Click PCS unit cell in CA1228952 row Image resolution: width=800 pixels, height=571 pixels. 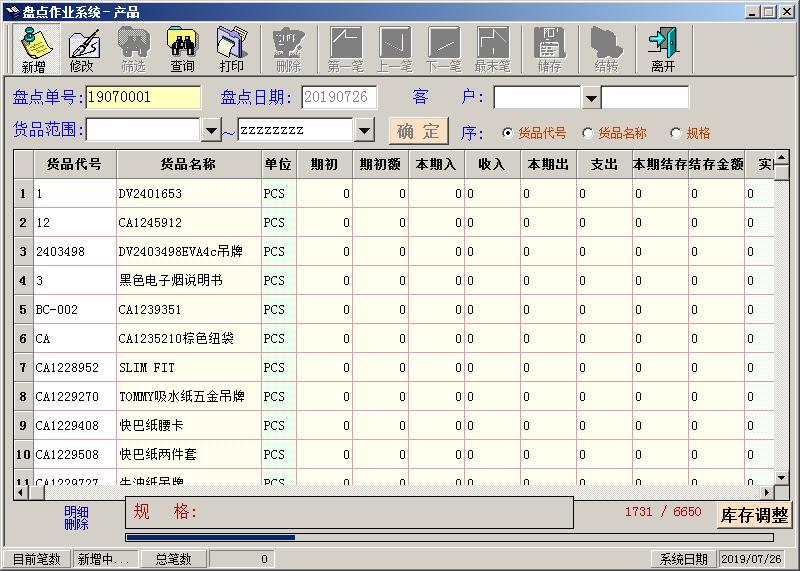(279, 367)
